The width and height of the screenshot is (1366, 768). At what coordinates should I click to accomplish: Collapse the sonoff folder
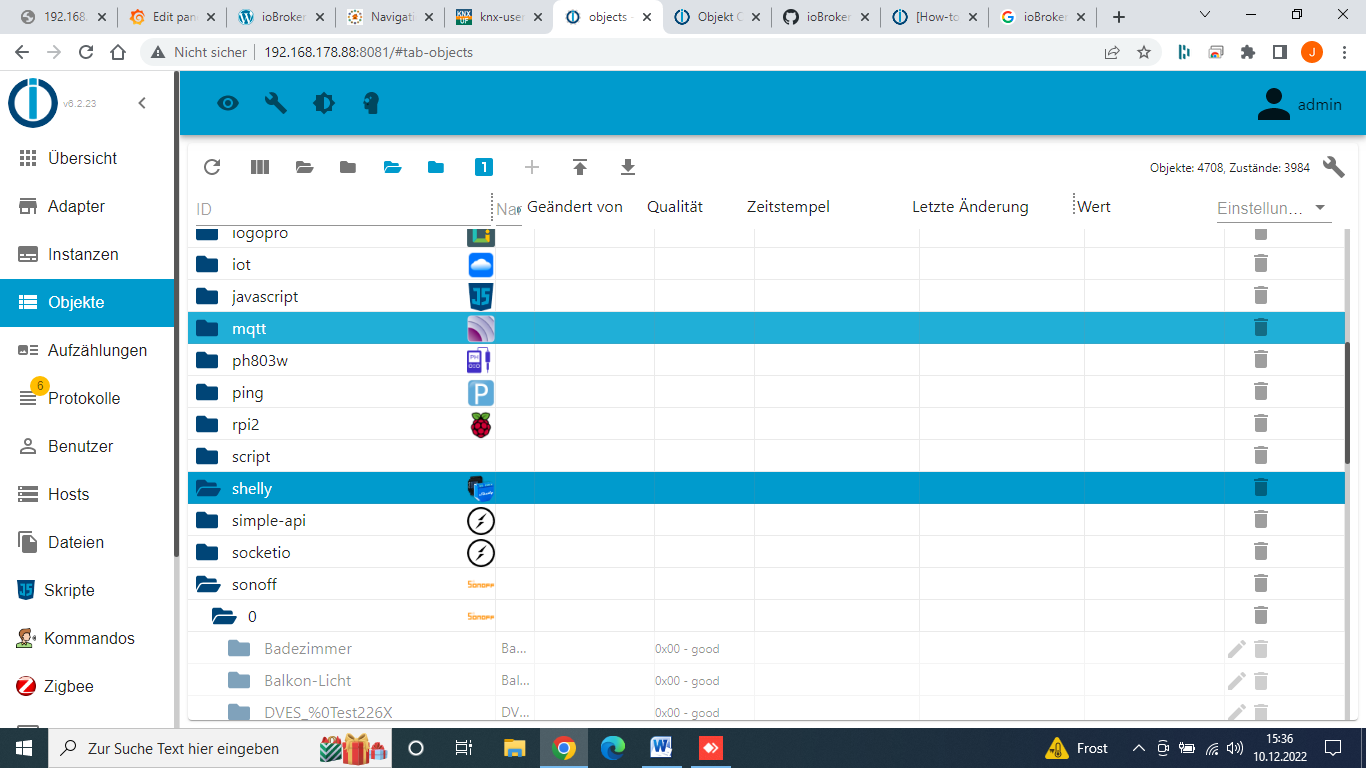pyautogui.click(x=207, y=584)
